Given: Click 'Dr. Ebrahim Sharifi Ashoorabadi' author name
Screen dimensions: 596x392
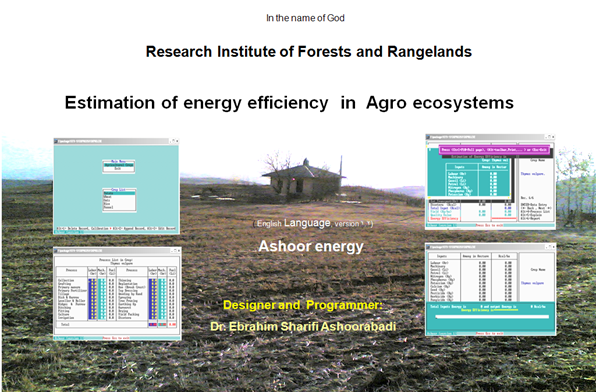Looking at the screenshot, I should 303,327.
